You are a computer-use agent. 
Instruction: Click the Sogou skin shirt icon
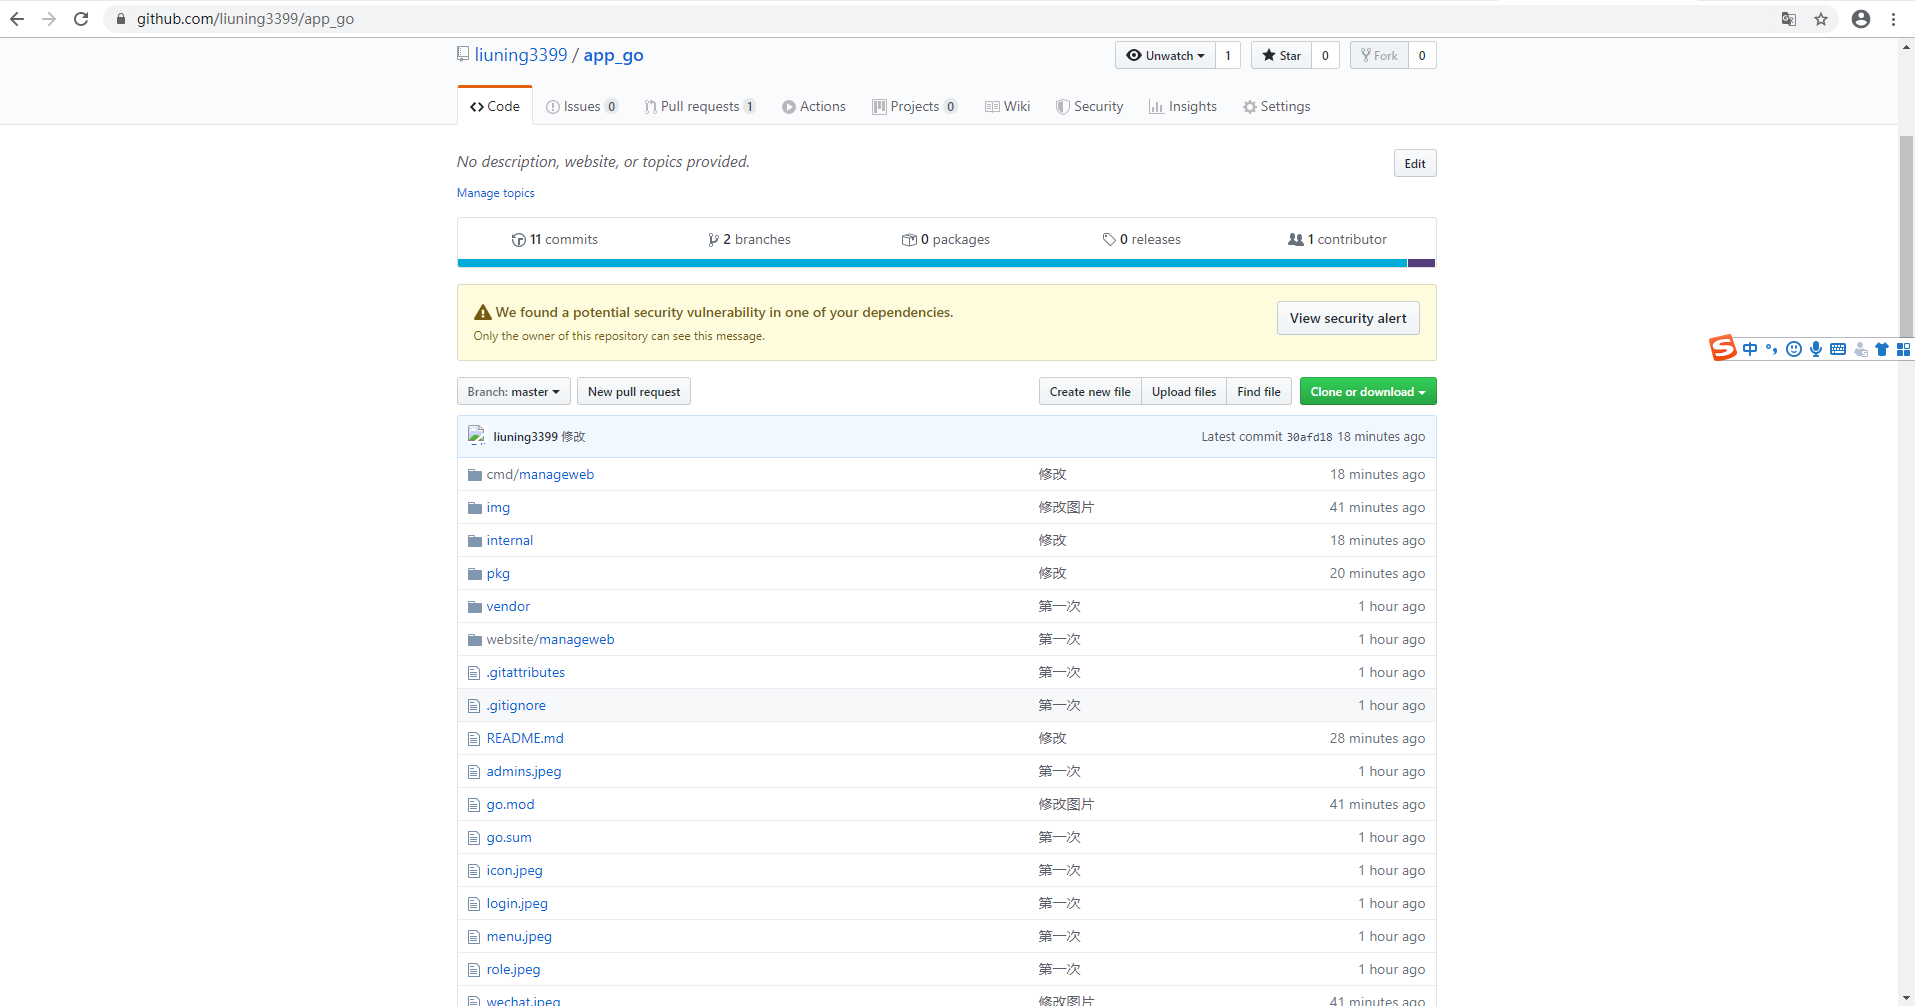click(x=1882, y=349)
